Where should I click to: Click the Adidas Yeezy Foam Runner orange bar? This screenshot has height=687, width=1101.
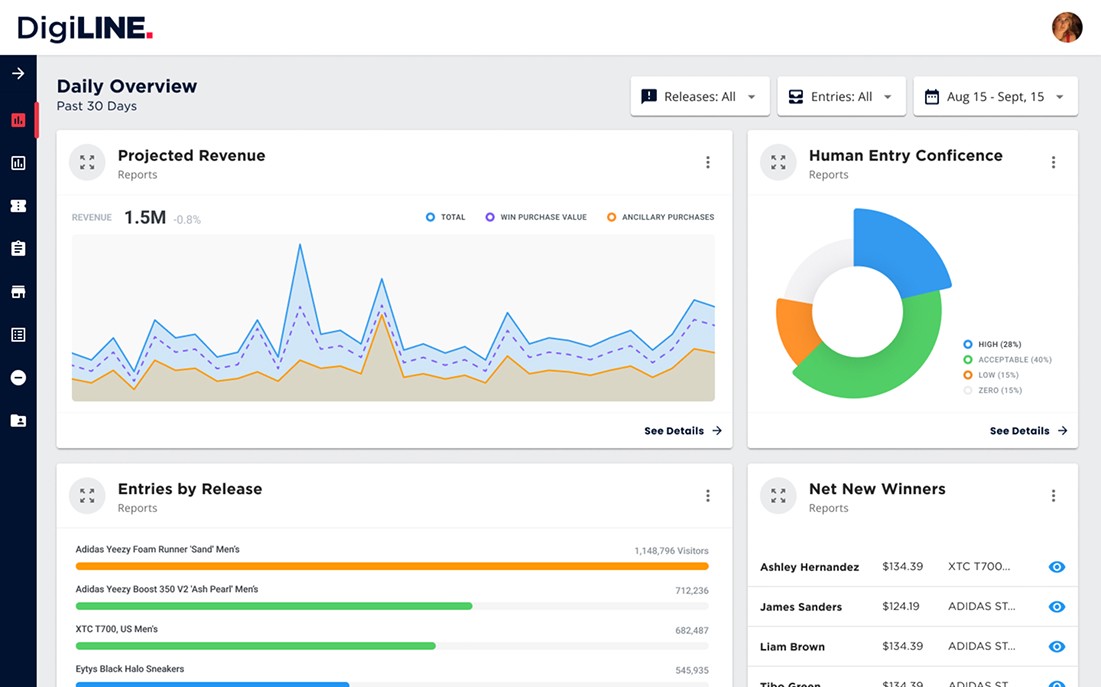coord(392,566)
